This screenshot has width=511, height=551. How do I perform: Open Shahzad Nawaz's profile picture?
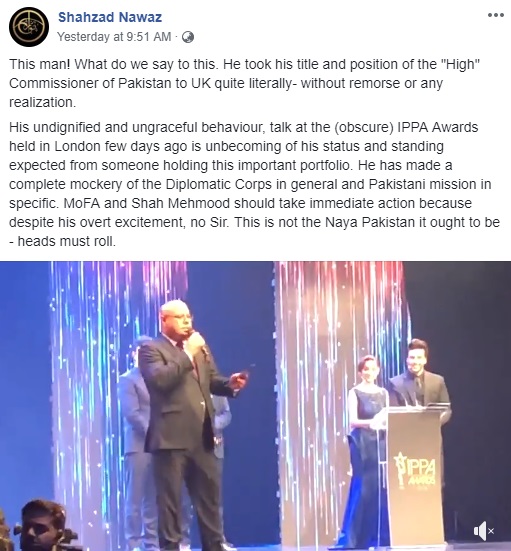tap(29, 27)
